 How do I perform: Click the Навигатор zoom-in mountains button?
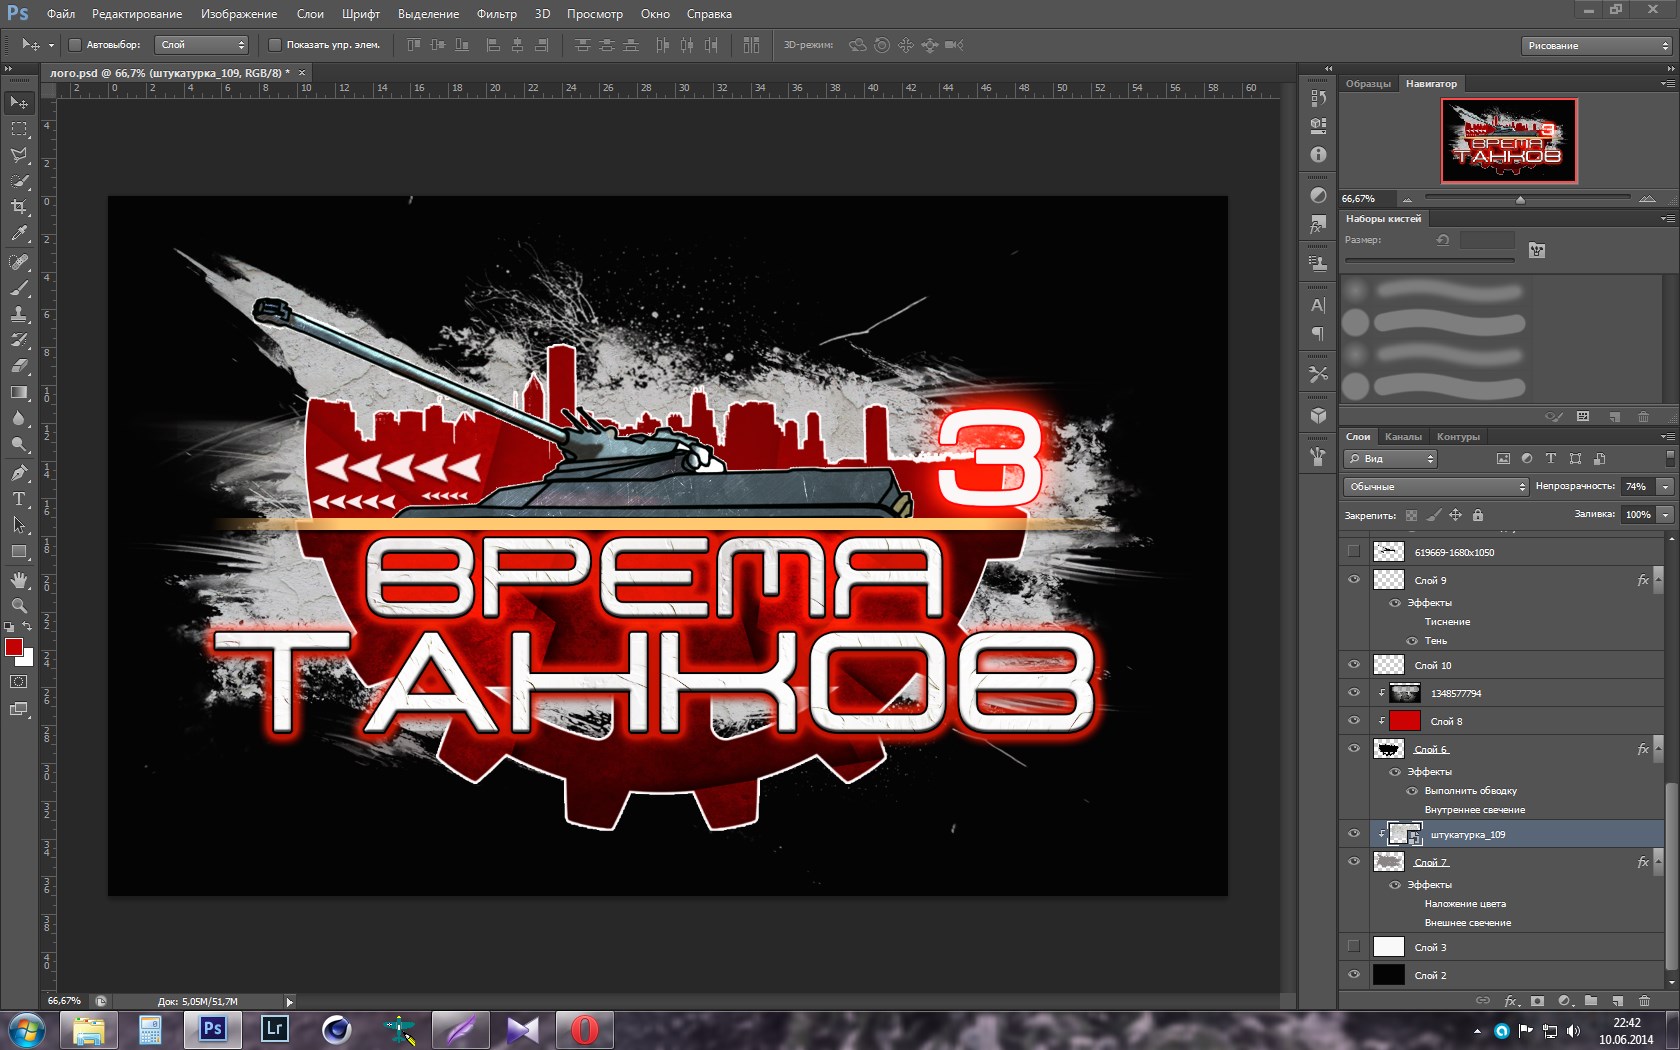(x=1647, y=199)
